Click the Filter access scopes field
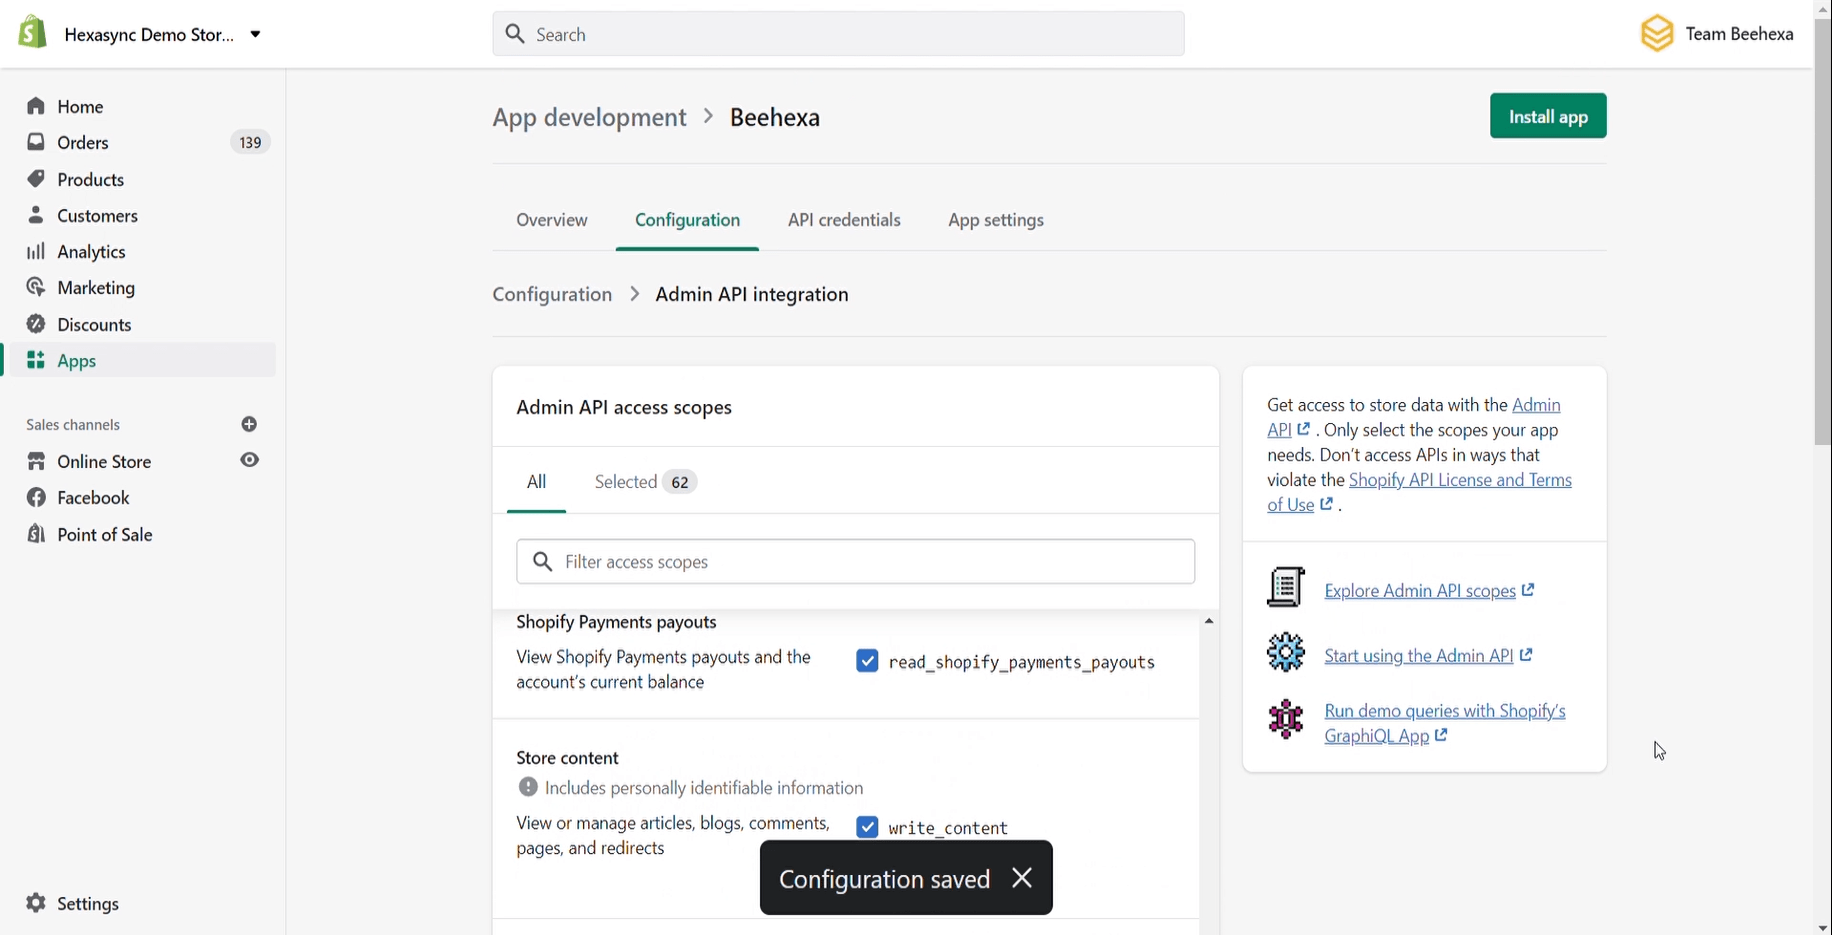The width and height of the screenshot is (1832, 935). click(x=856, y=562)
